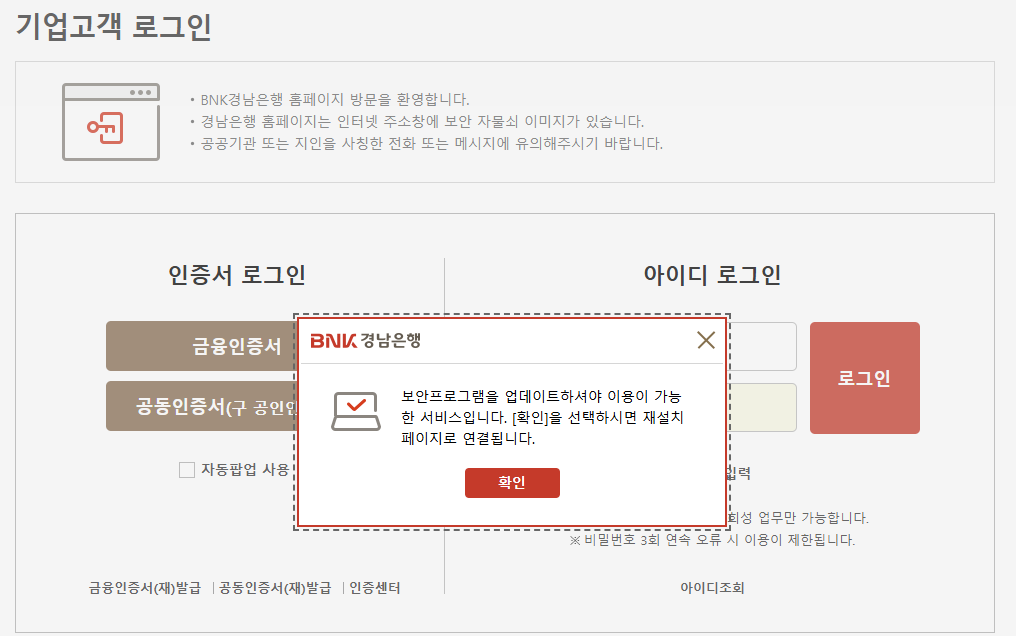Click the red 로그인 button
The height and width of the screenshot is (636, 1016).
864,378
